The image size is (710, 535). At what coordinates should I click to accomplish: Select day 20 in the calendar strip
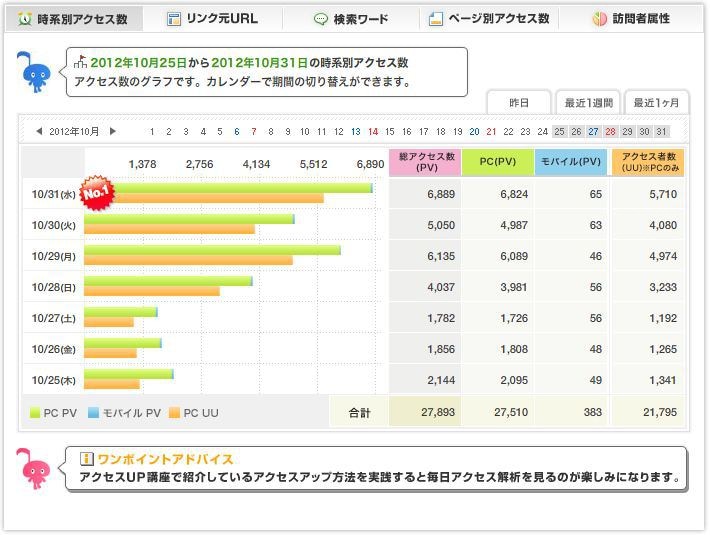pos(474,132)
